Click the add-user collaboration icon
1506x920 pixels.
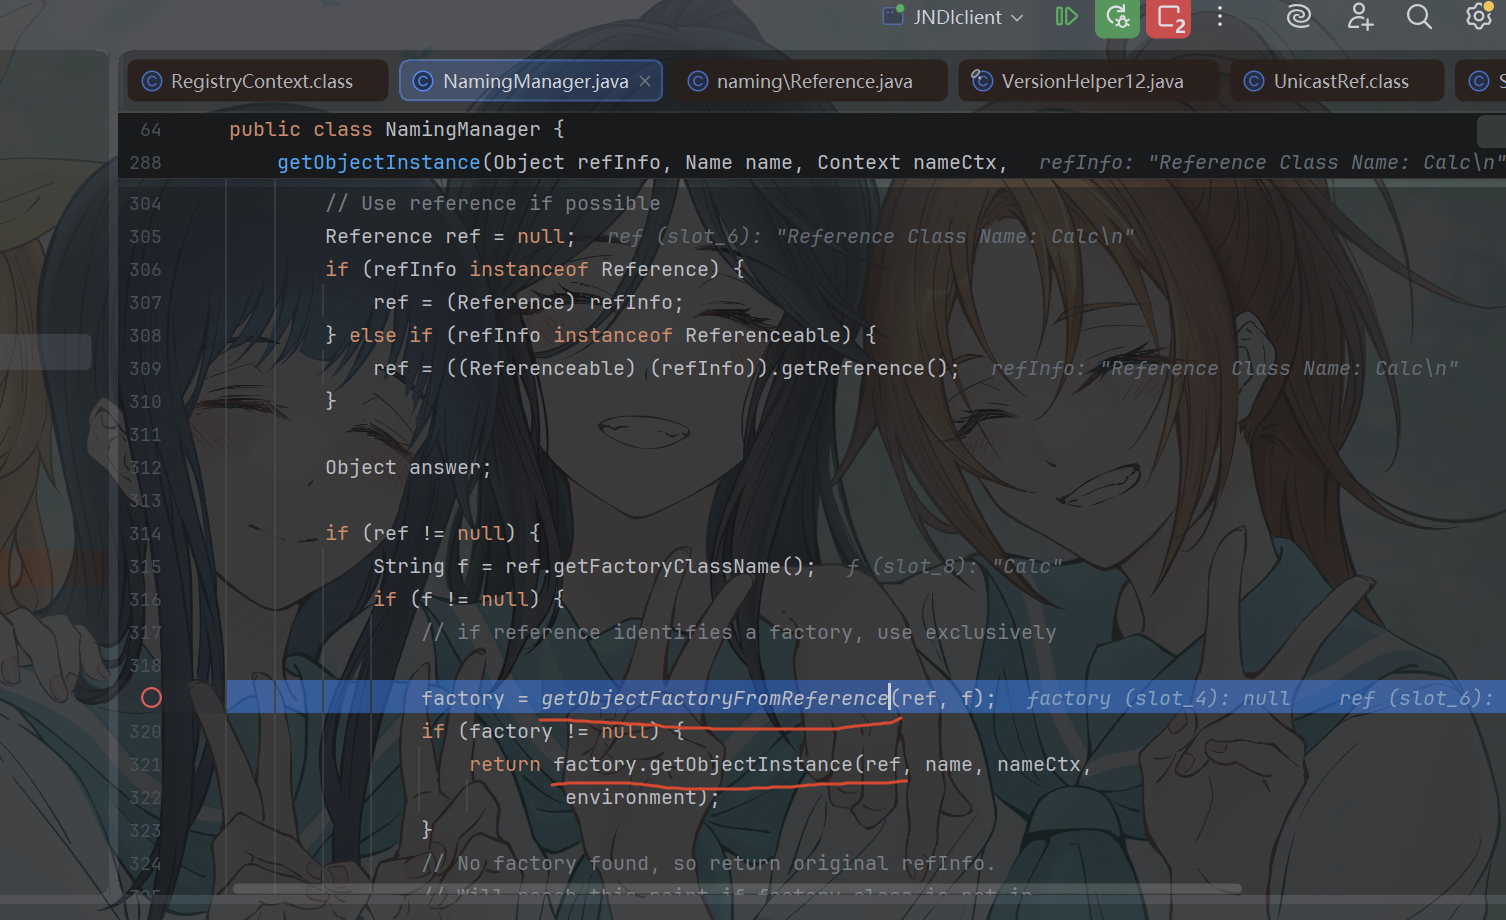[1360, 17]
